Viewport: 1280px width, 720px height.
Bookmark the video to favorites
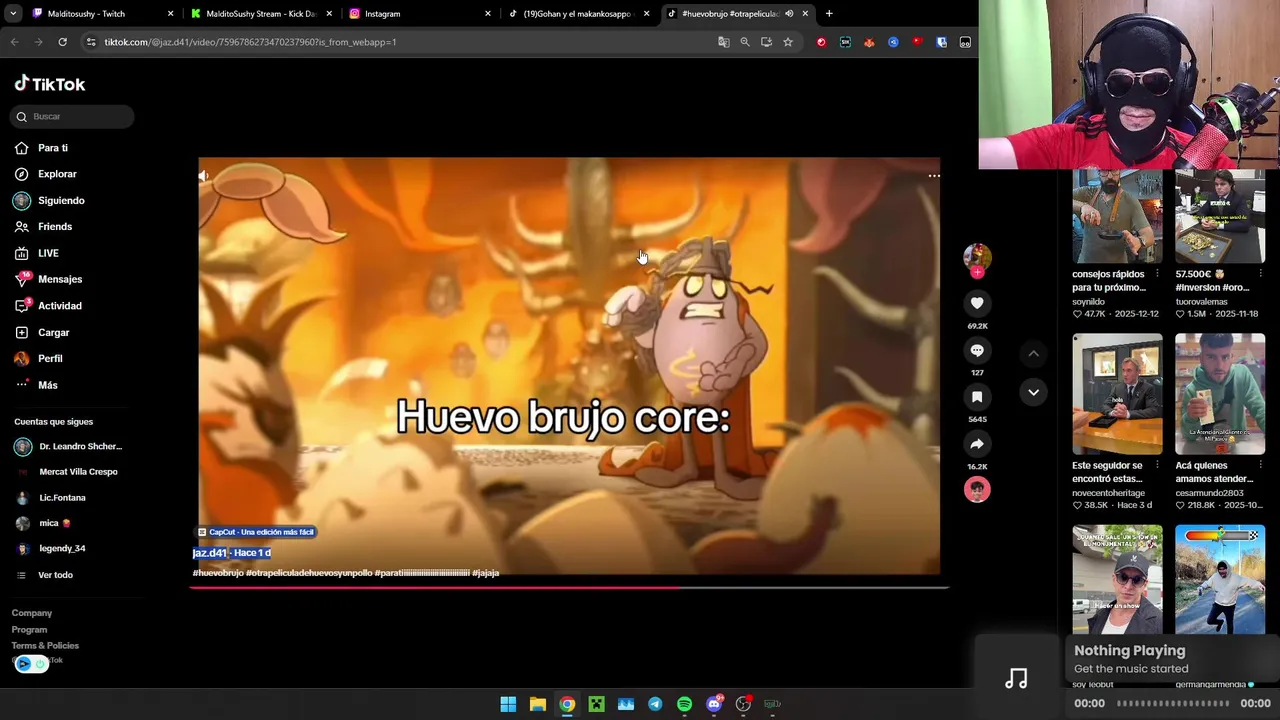point(977,397)
